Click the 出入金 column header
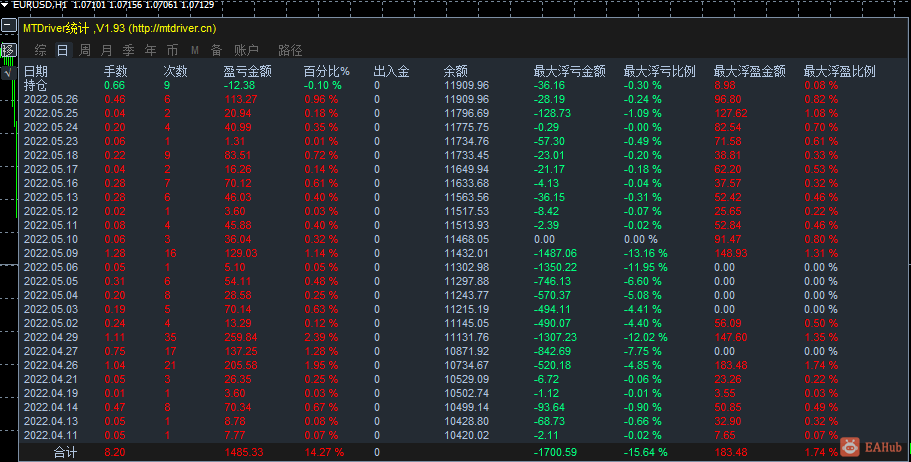Image resolution: width=911 pixels, height=462 pixels. coord(392,71)
